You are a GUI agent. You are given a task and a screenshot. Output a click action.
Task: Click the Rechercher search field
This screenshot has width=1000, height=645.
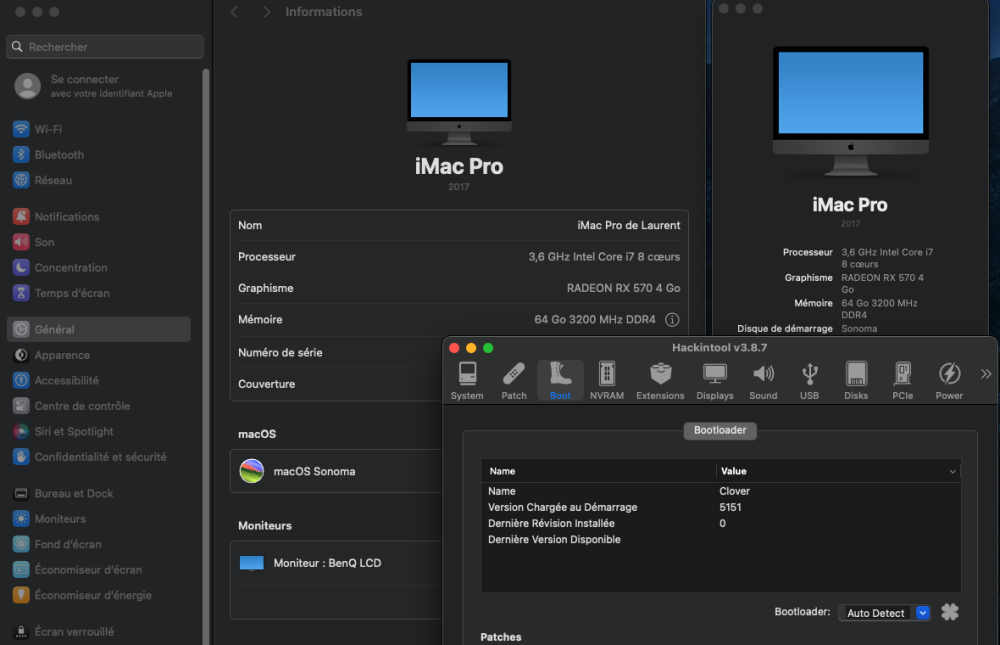(x=105, y=47)
